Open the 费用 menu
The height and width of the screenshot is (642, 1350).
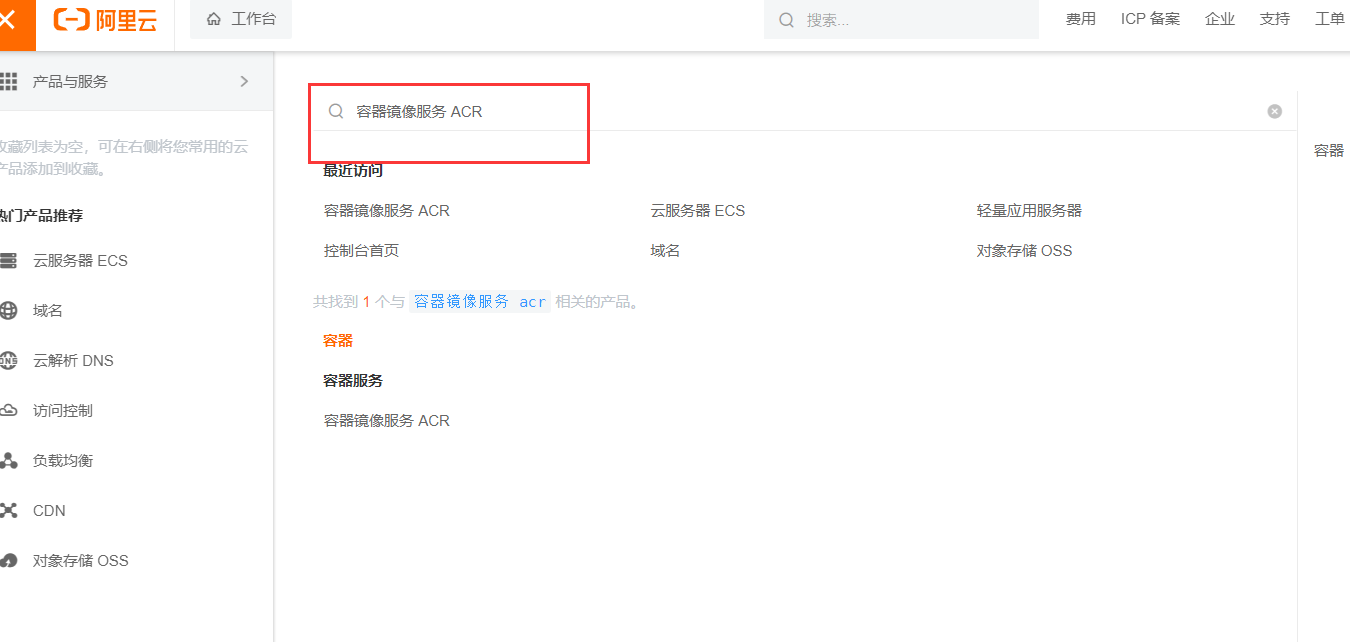(x=1081, y=19)
